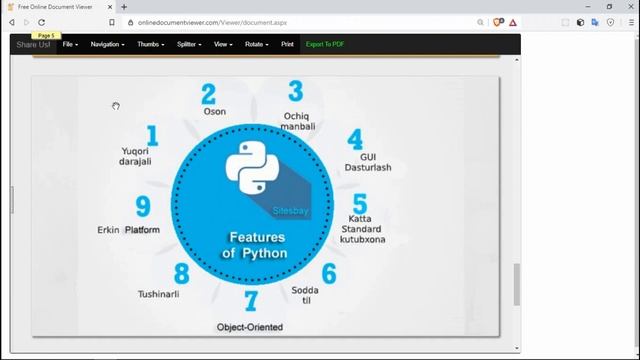Restore the browser window size
Viewport: 640px width, 360px height.
click(x=609, y=7)
